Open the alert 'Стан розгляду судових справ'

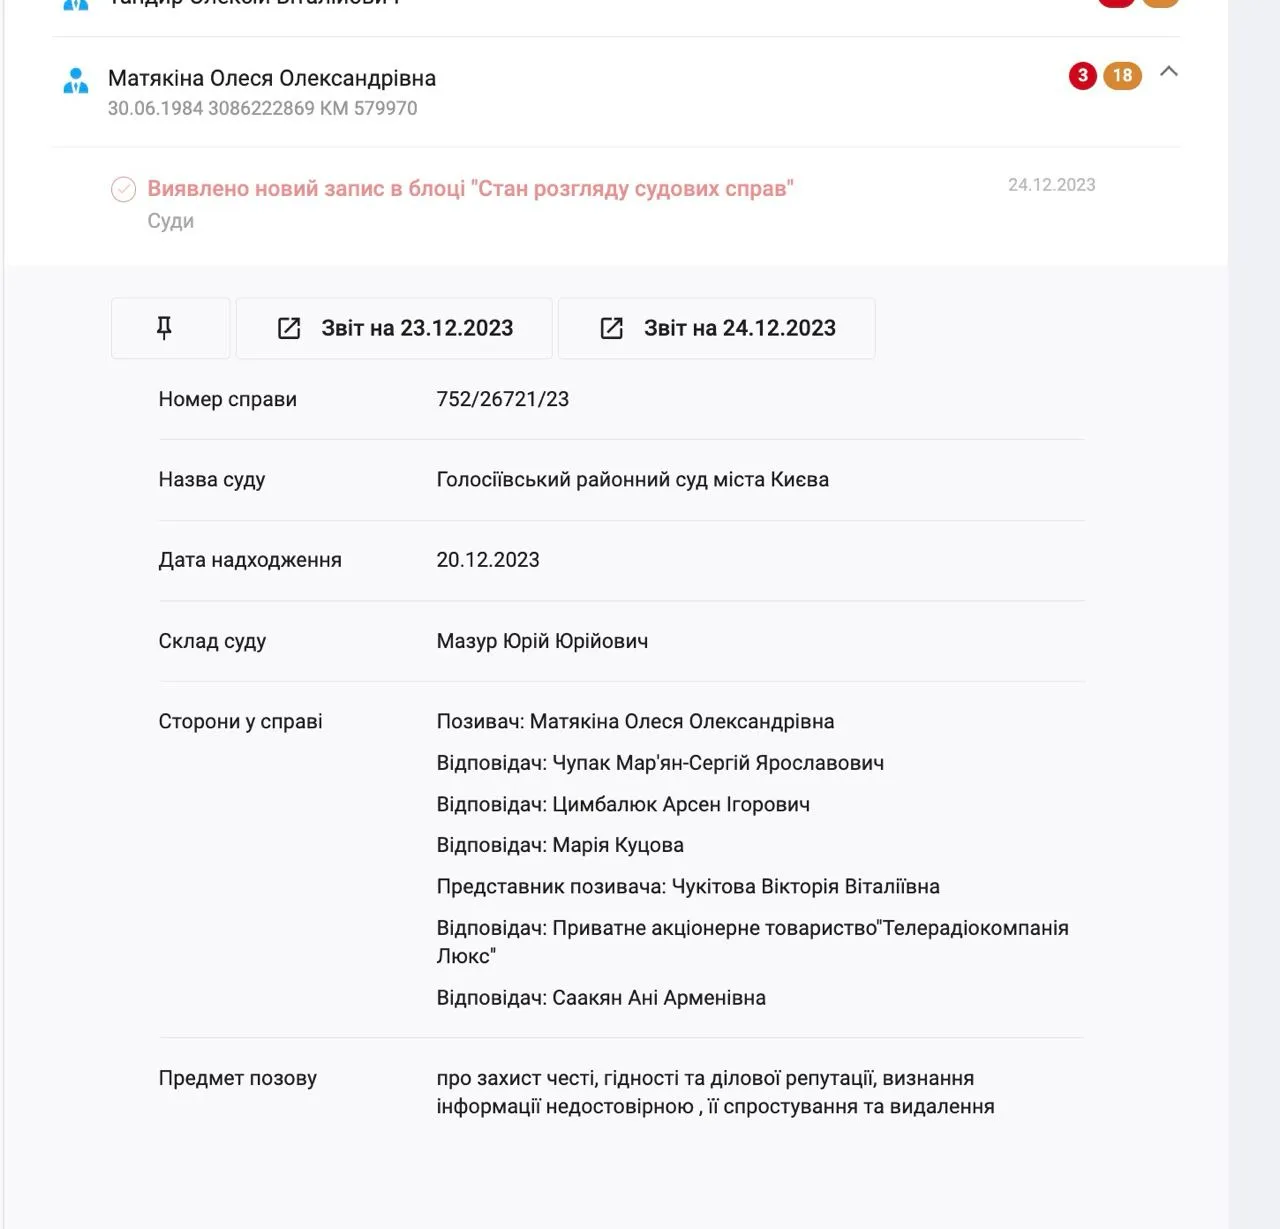point(470,188)
